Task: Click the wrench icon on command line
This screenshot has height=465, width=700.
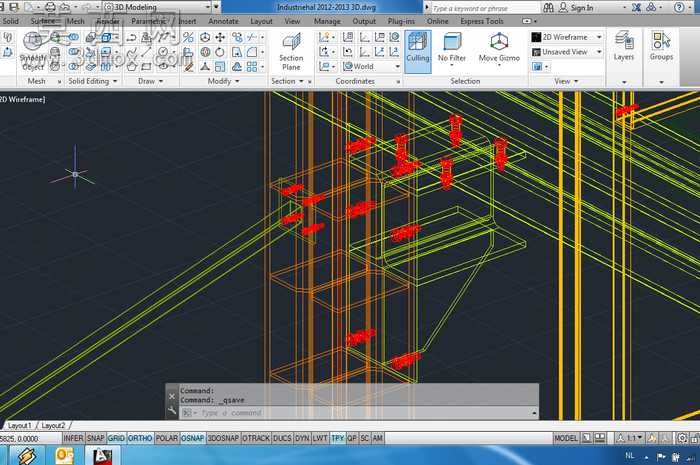Action: pyautogui.click(x=172, y=411)
